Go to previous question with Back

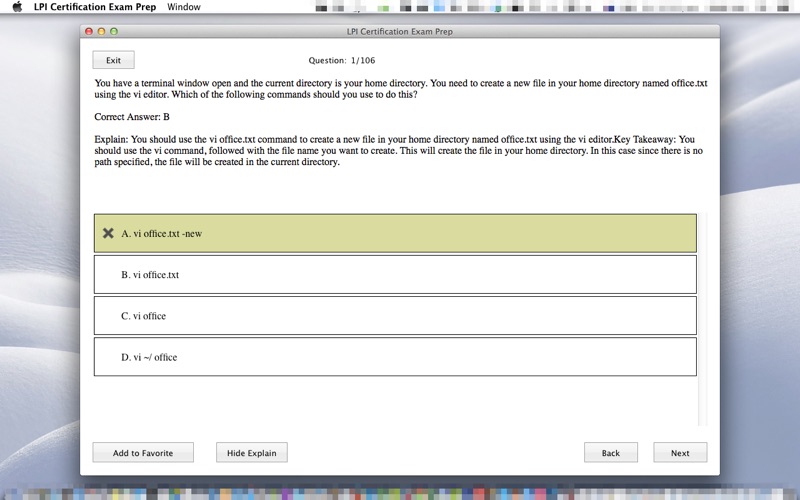(x=611, y=453)
